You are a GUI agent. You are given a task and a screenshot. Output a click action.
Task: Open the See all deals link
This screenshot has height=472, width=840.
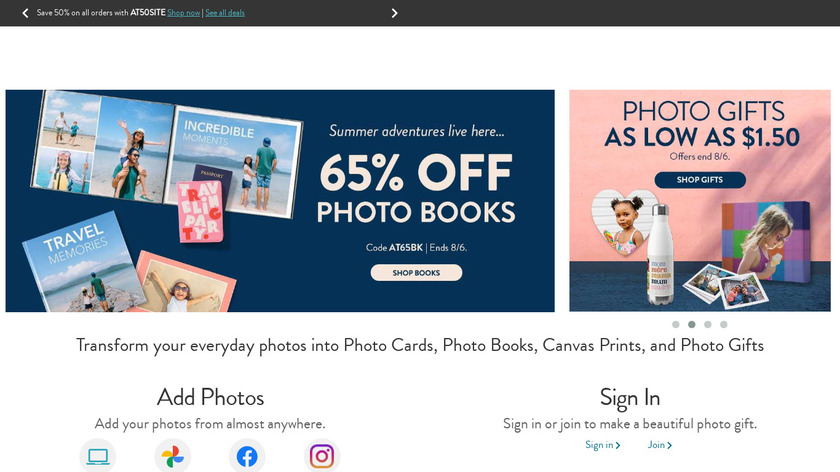click(x=225, y=13)
